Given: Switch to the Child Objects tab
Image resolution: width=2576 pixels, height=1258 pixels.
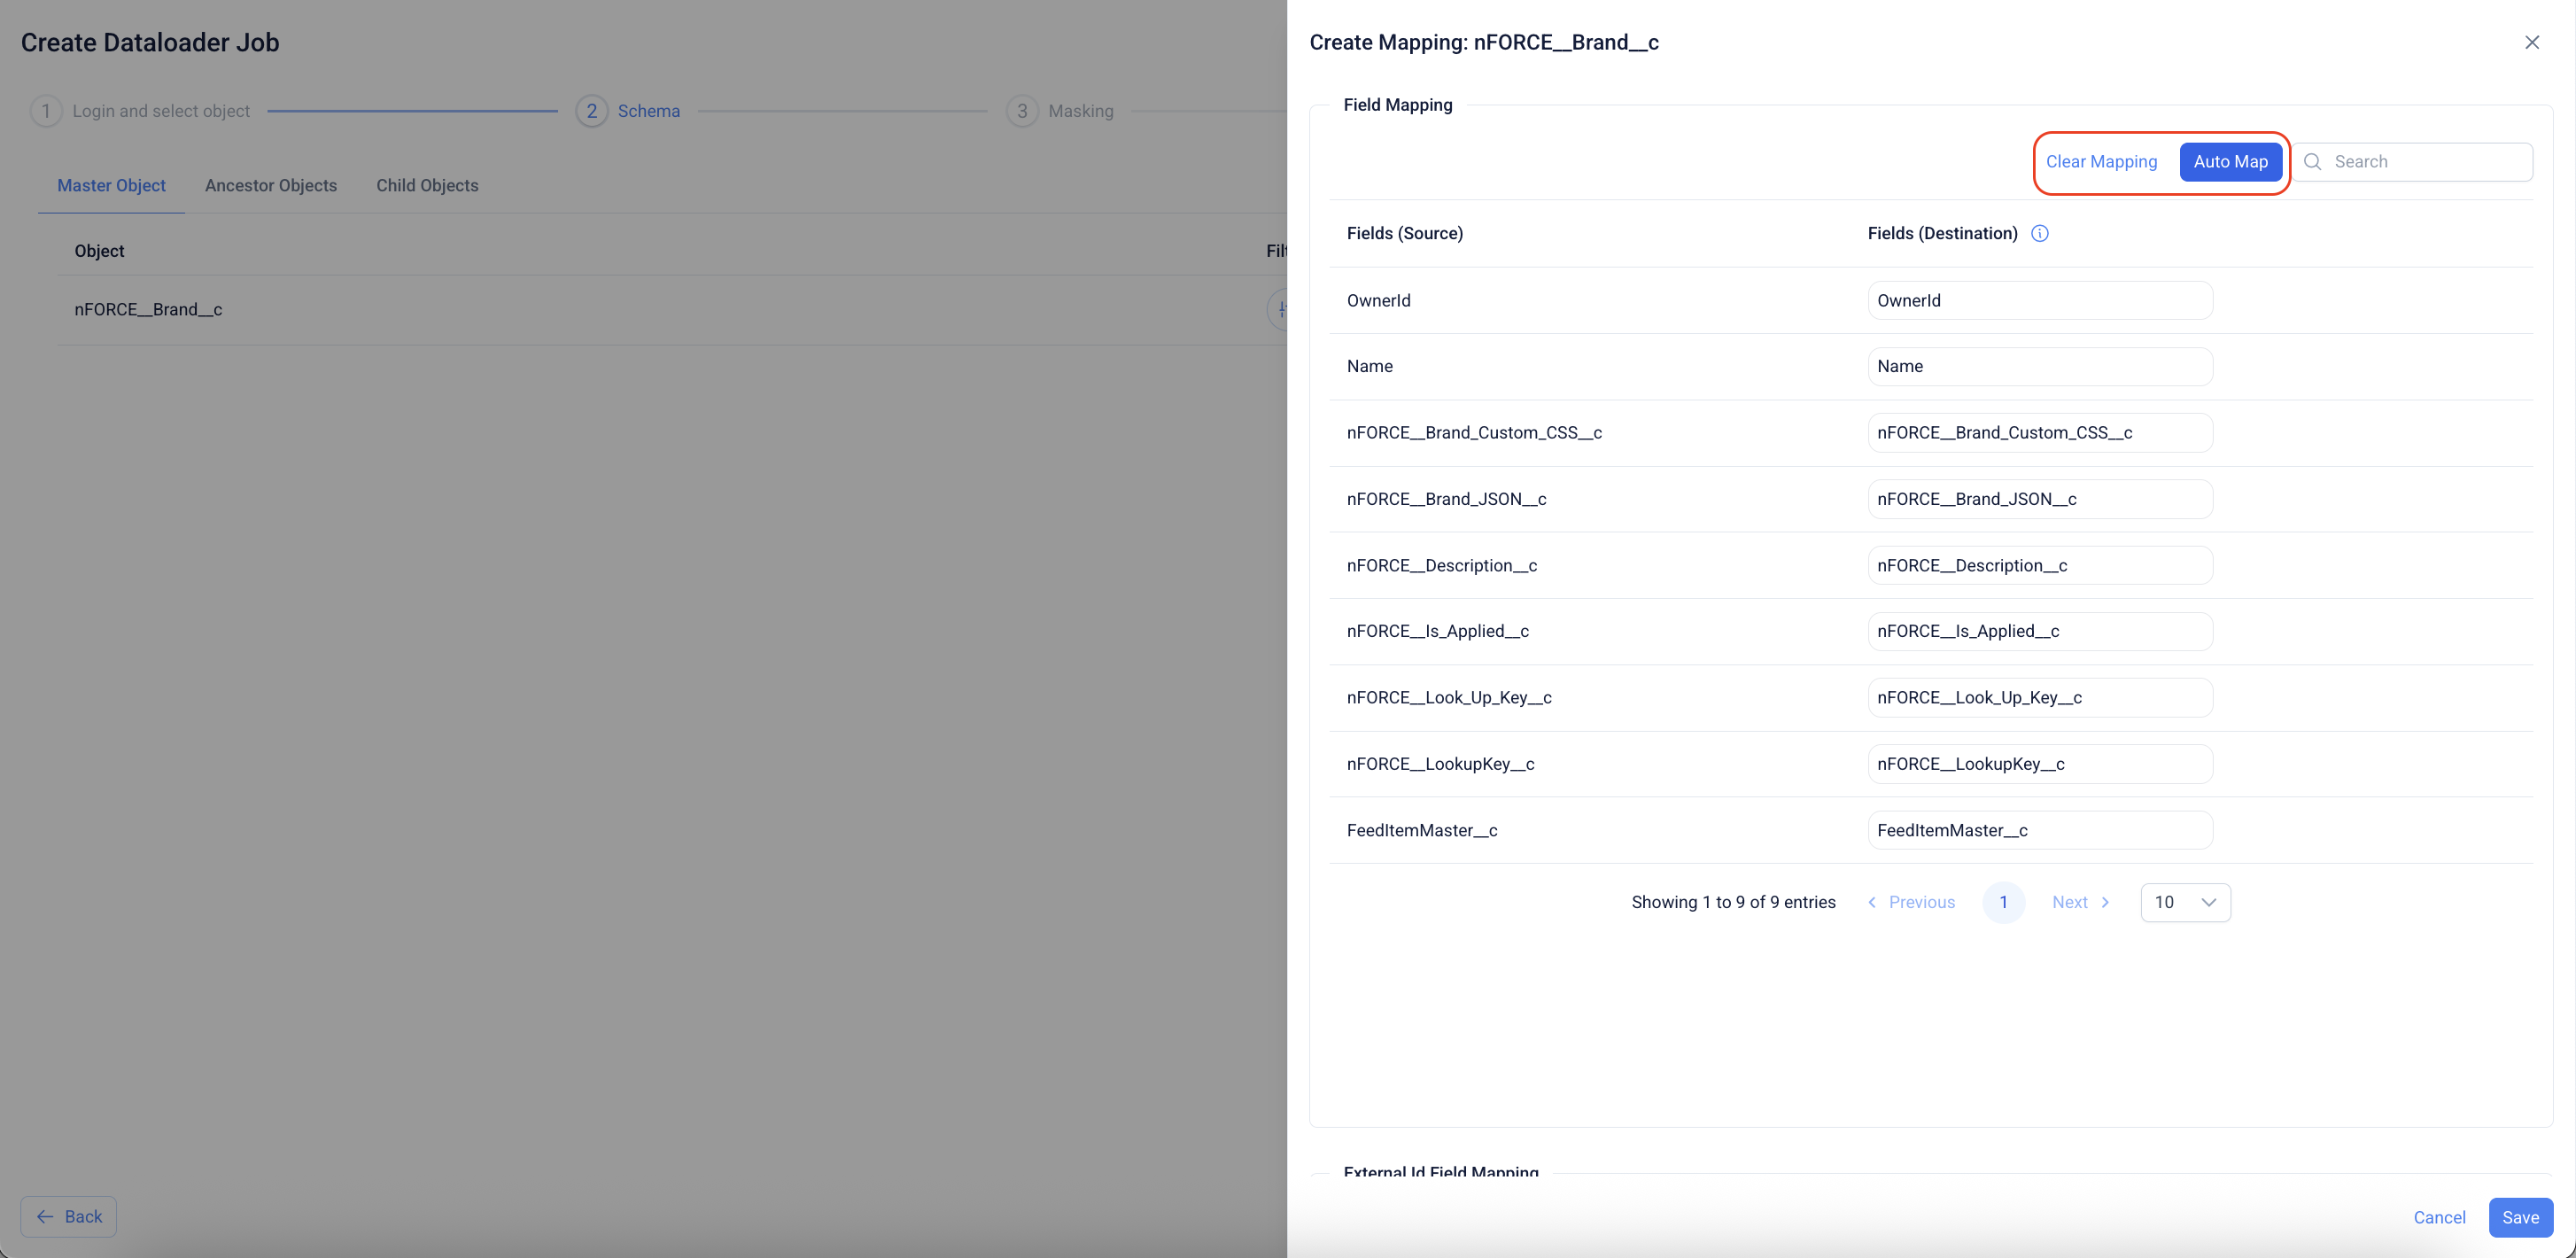Looking at the screenshot, I should coord(427,185).
